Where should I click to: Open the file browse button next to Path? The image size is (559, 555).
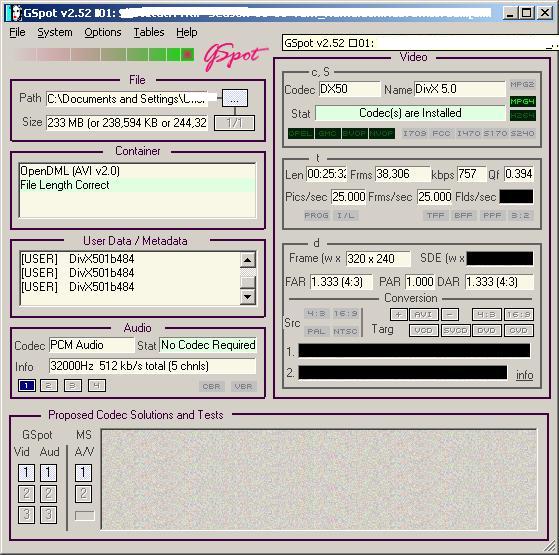point(235,98)
